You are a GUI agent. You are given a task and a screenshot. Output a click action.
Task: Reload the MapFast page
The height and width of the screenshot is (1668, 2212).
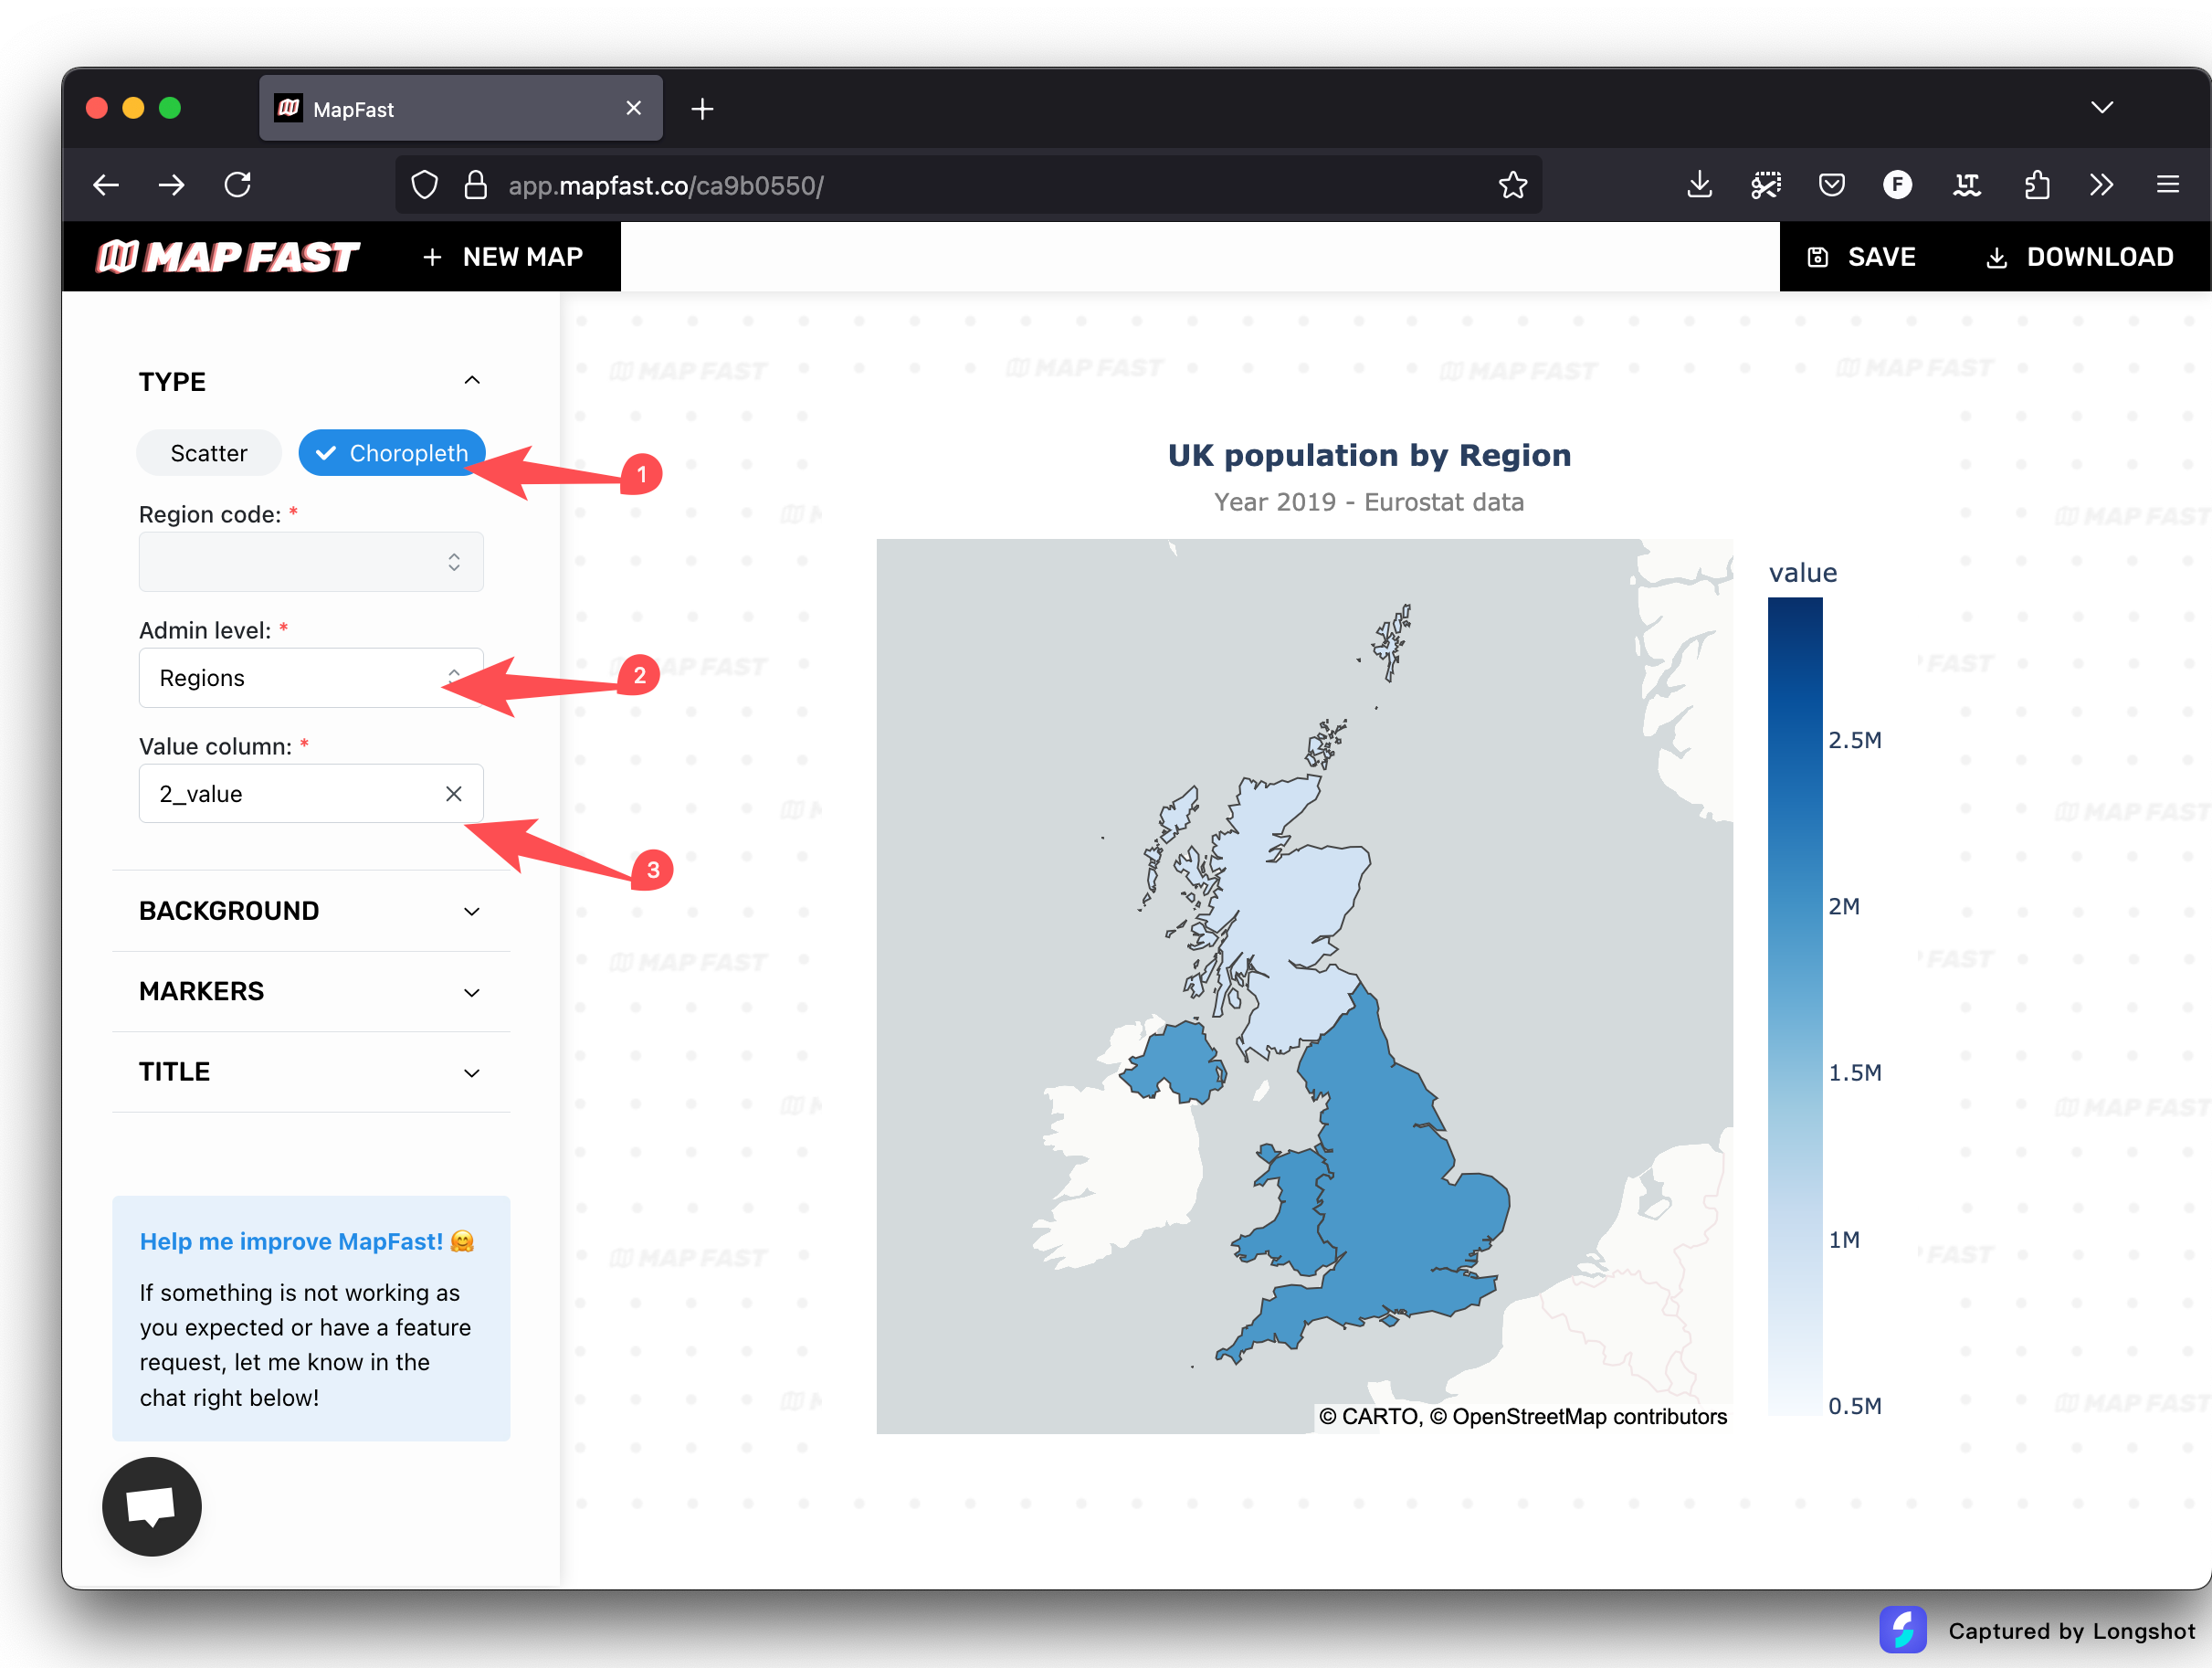tap(238, 185)
